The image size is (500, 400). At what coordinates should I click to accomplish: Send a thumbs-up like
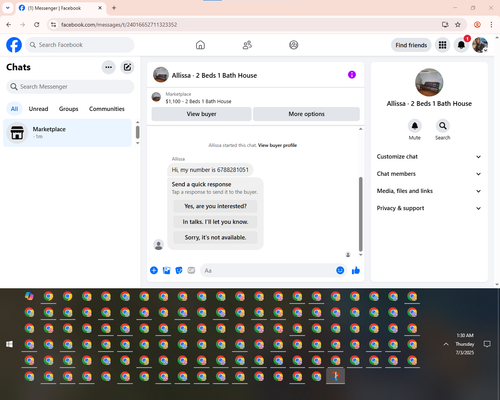point(356,270)
